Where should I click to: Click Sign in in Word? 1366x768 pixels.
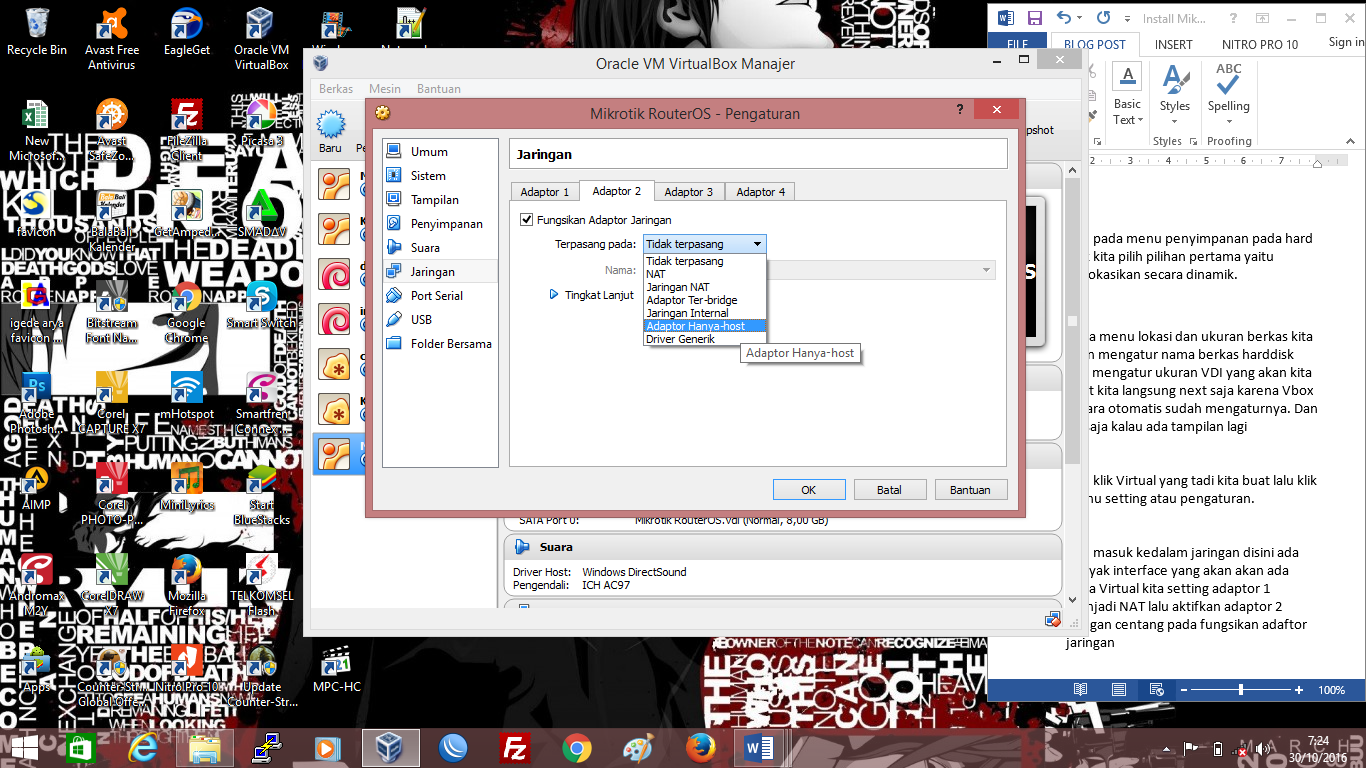click(x=1346, y=43)
